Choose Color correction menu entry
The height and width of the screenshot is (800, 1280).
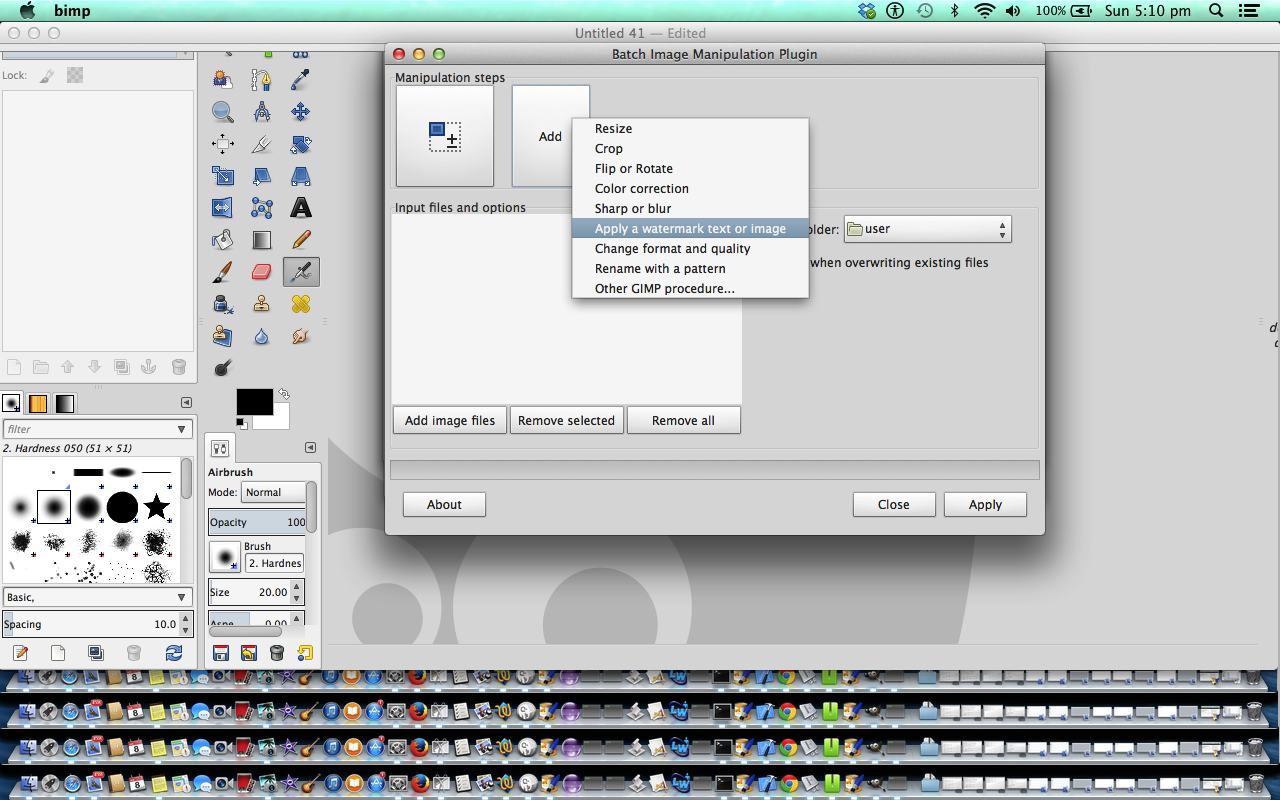[x=690, y=188]
